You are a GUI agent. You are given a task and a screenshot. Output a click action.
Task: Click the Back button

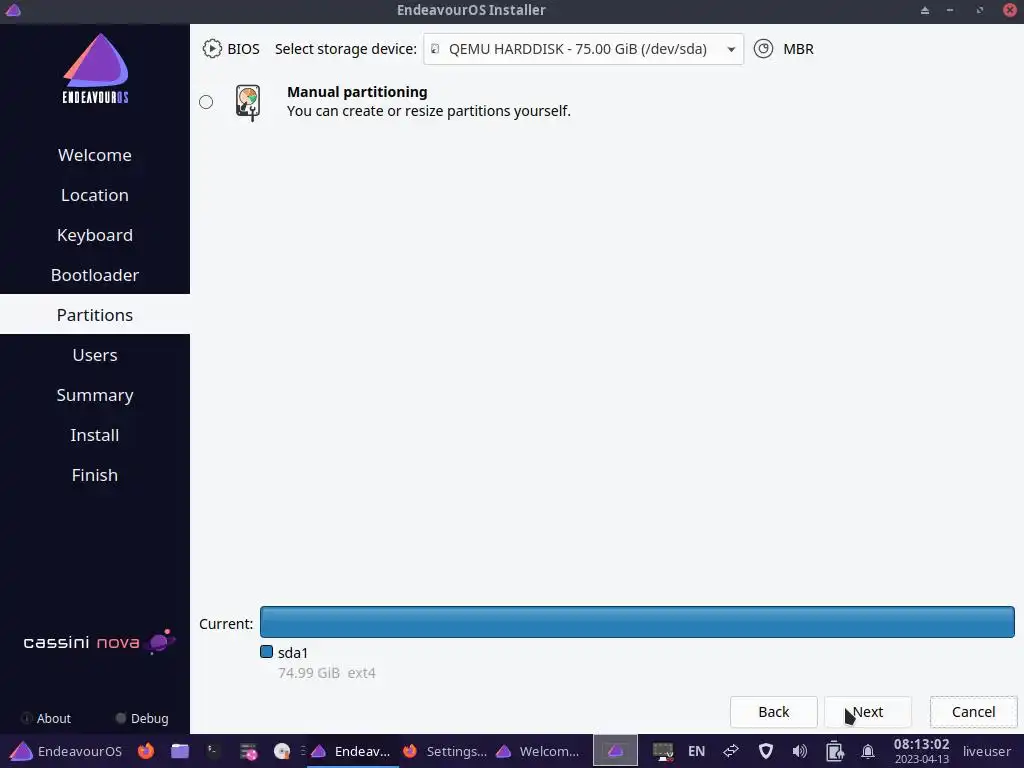point(774,712)
